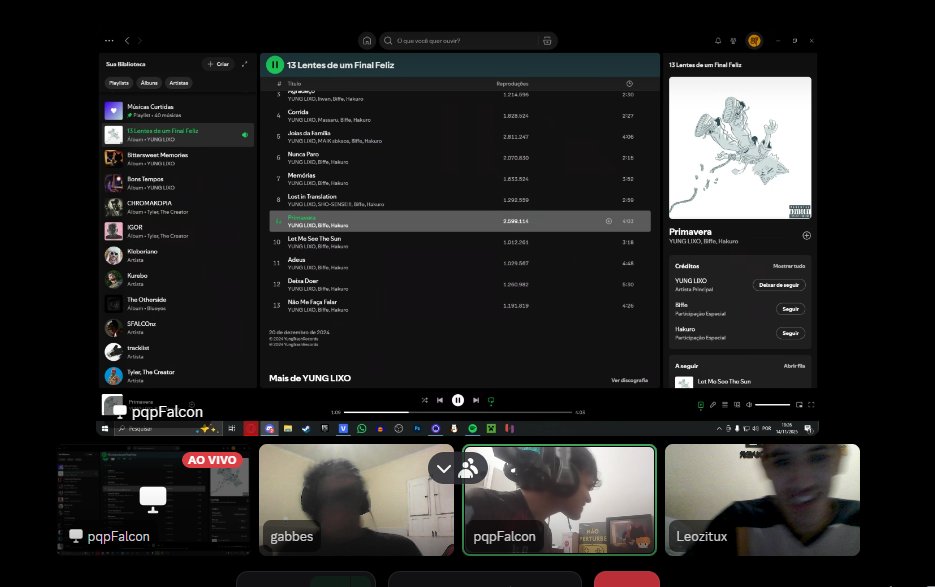The image size is (935, 587).
Task: Go forward with the right arrow
Action: click(140, 41)
